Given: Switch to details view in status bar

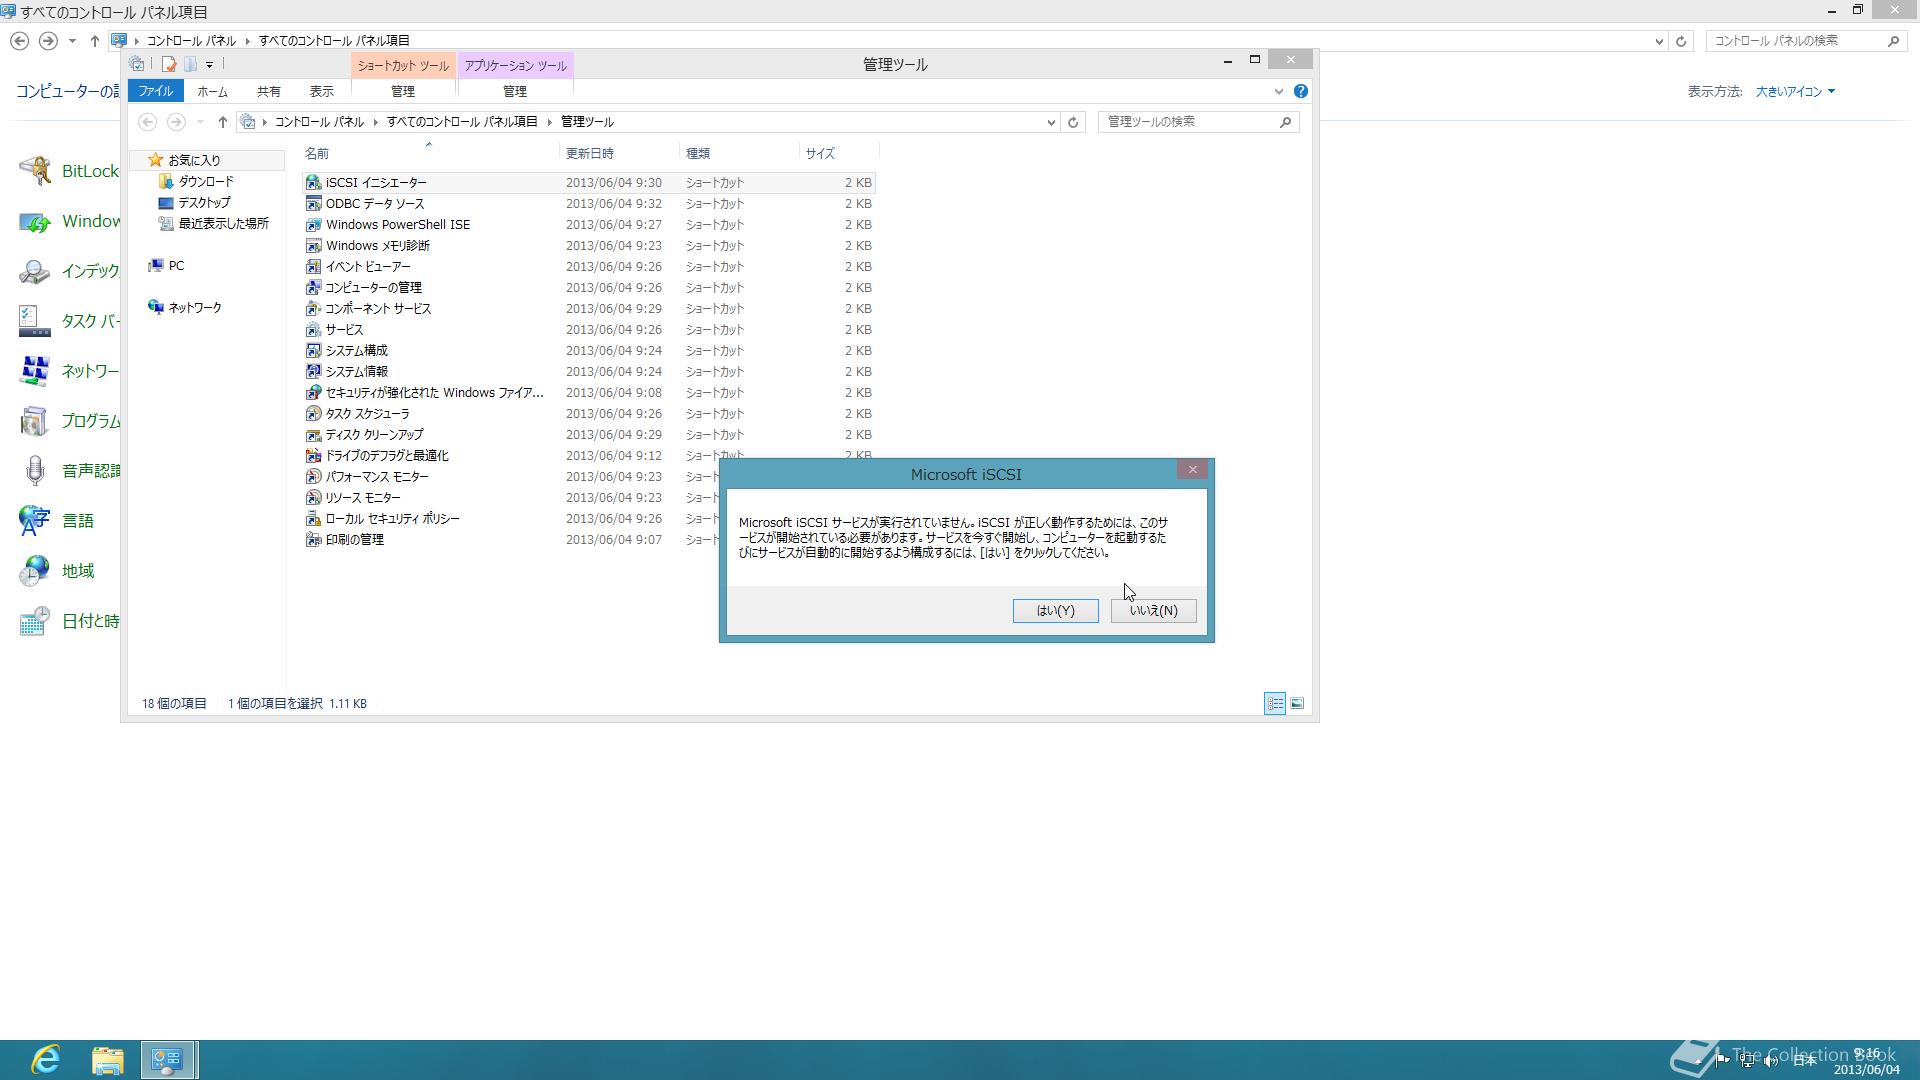Looking at the screenshot, I should pyautogui.click(x=1275, y=703).
